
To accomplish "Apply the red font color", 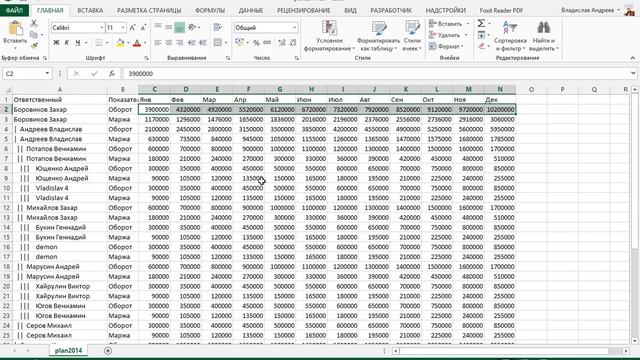I will (137, 42).
